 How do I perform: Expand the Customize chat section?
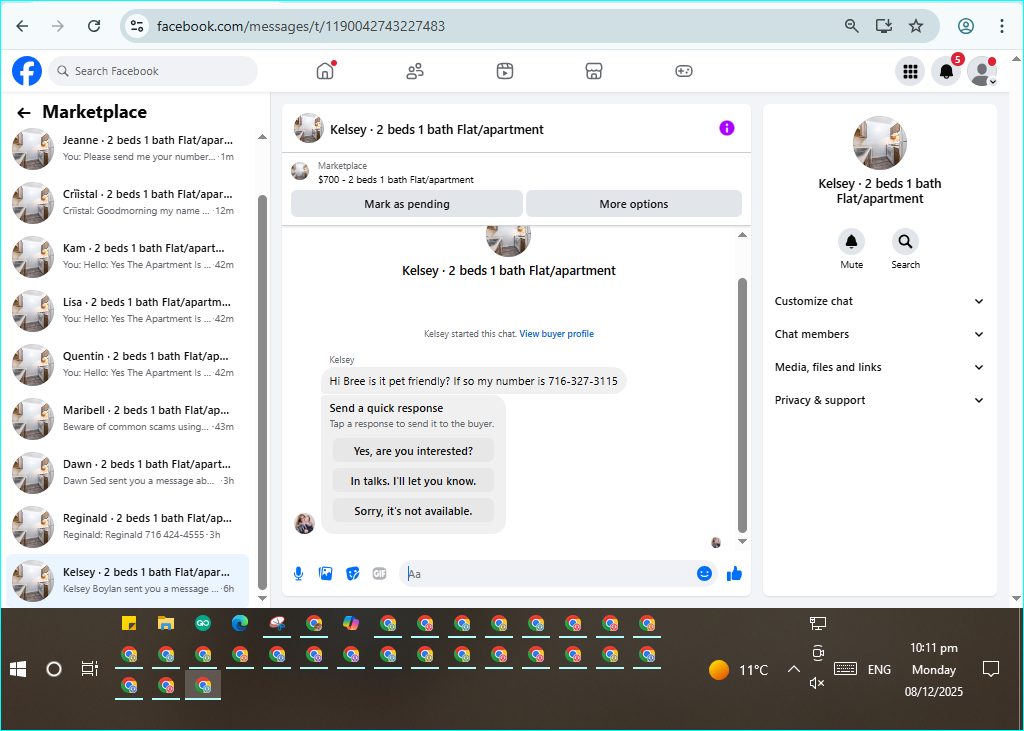879,301
